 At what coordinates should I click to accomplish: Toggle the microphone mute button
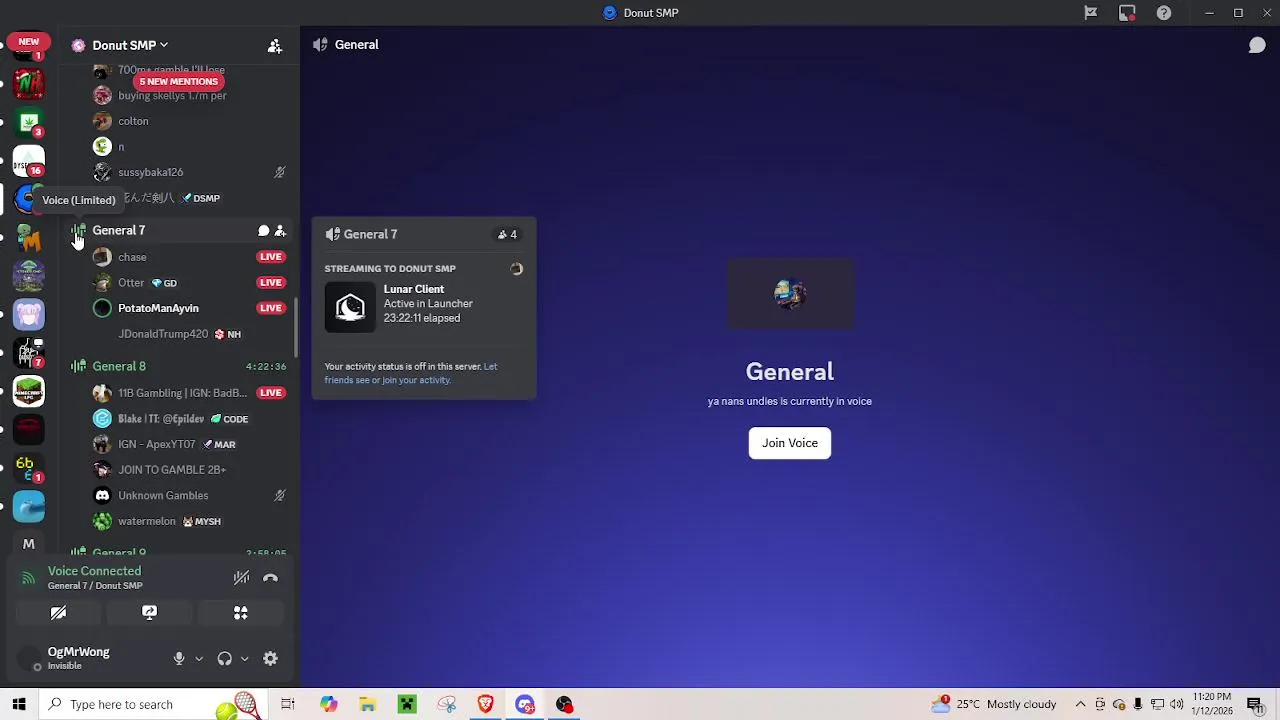click(179, 659)
